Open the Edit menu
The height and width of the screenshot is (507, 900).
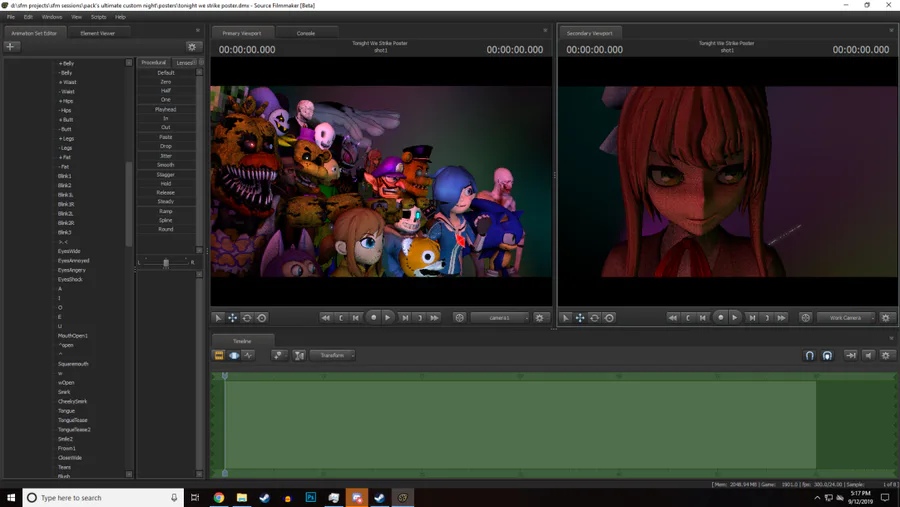28,17
